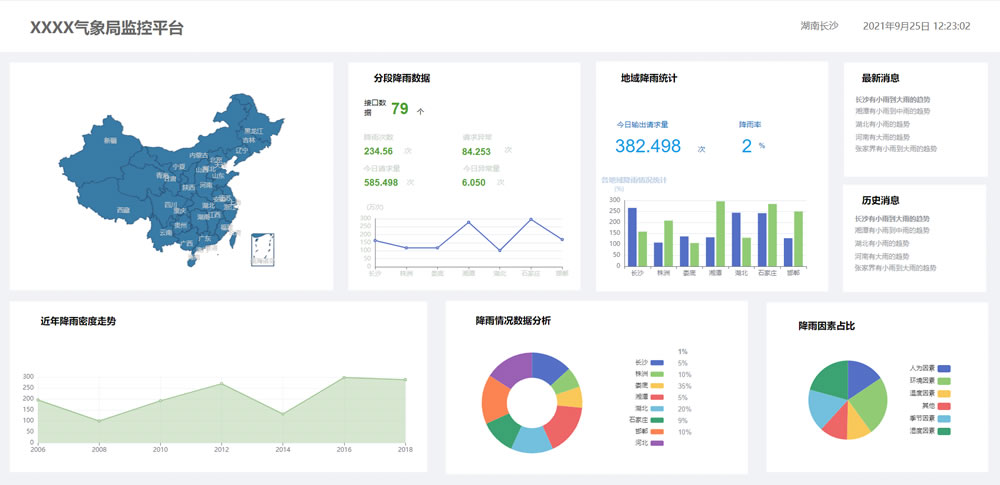Click the 2016 peak on the area chart
1000x485 pixels.
pyautogui.click(x=344, y=378)
